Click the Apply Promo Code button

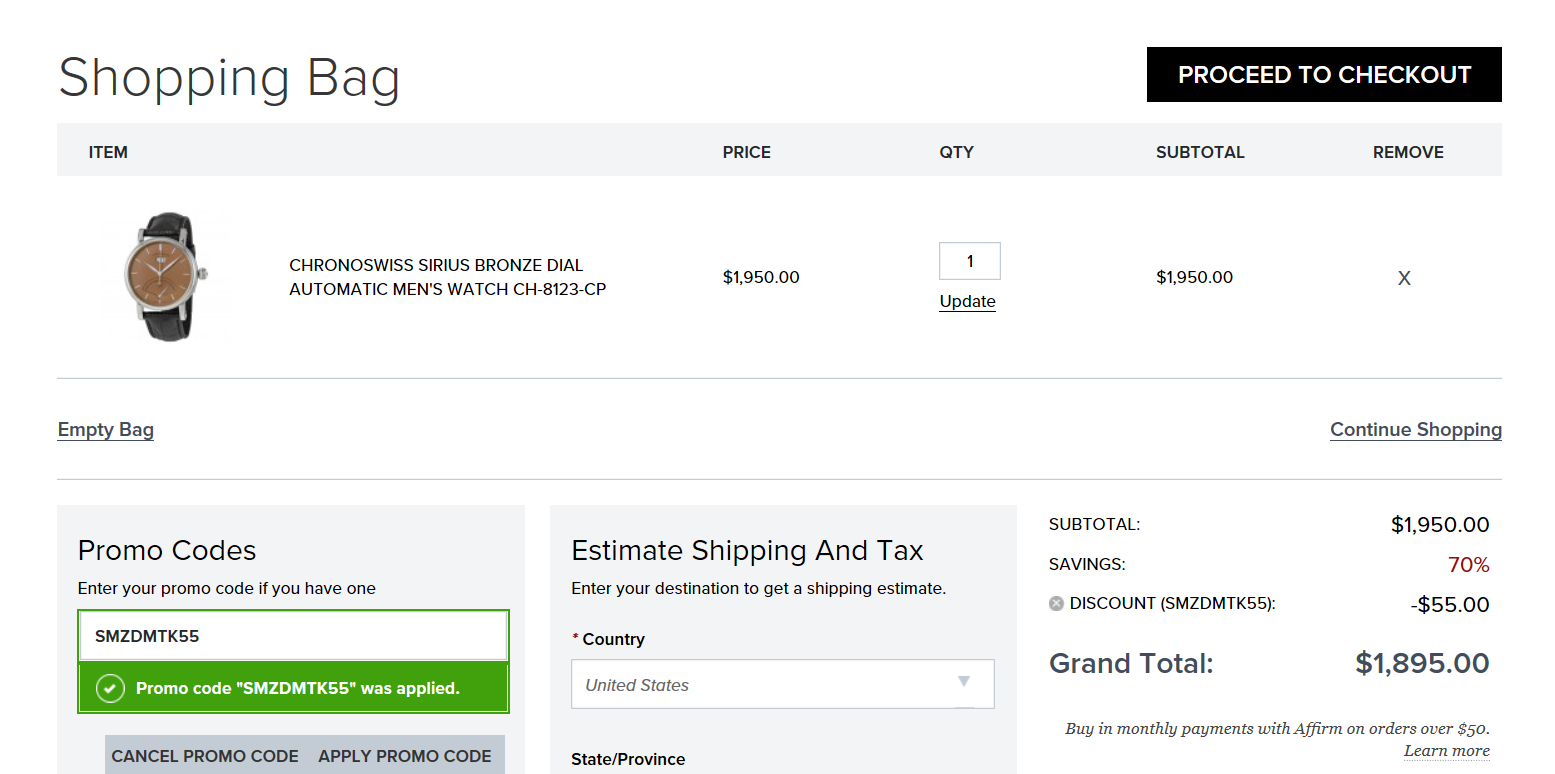point(405,756)
